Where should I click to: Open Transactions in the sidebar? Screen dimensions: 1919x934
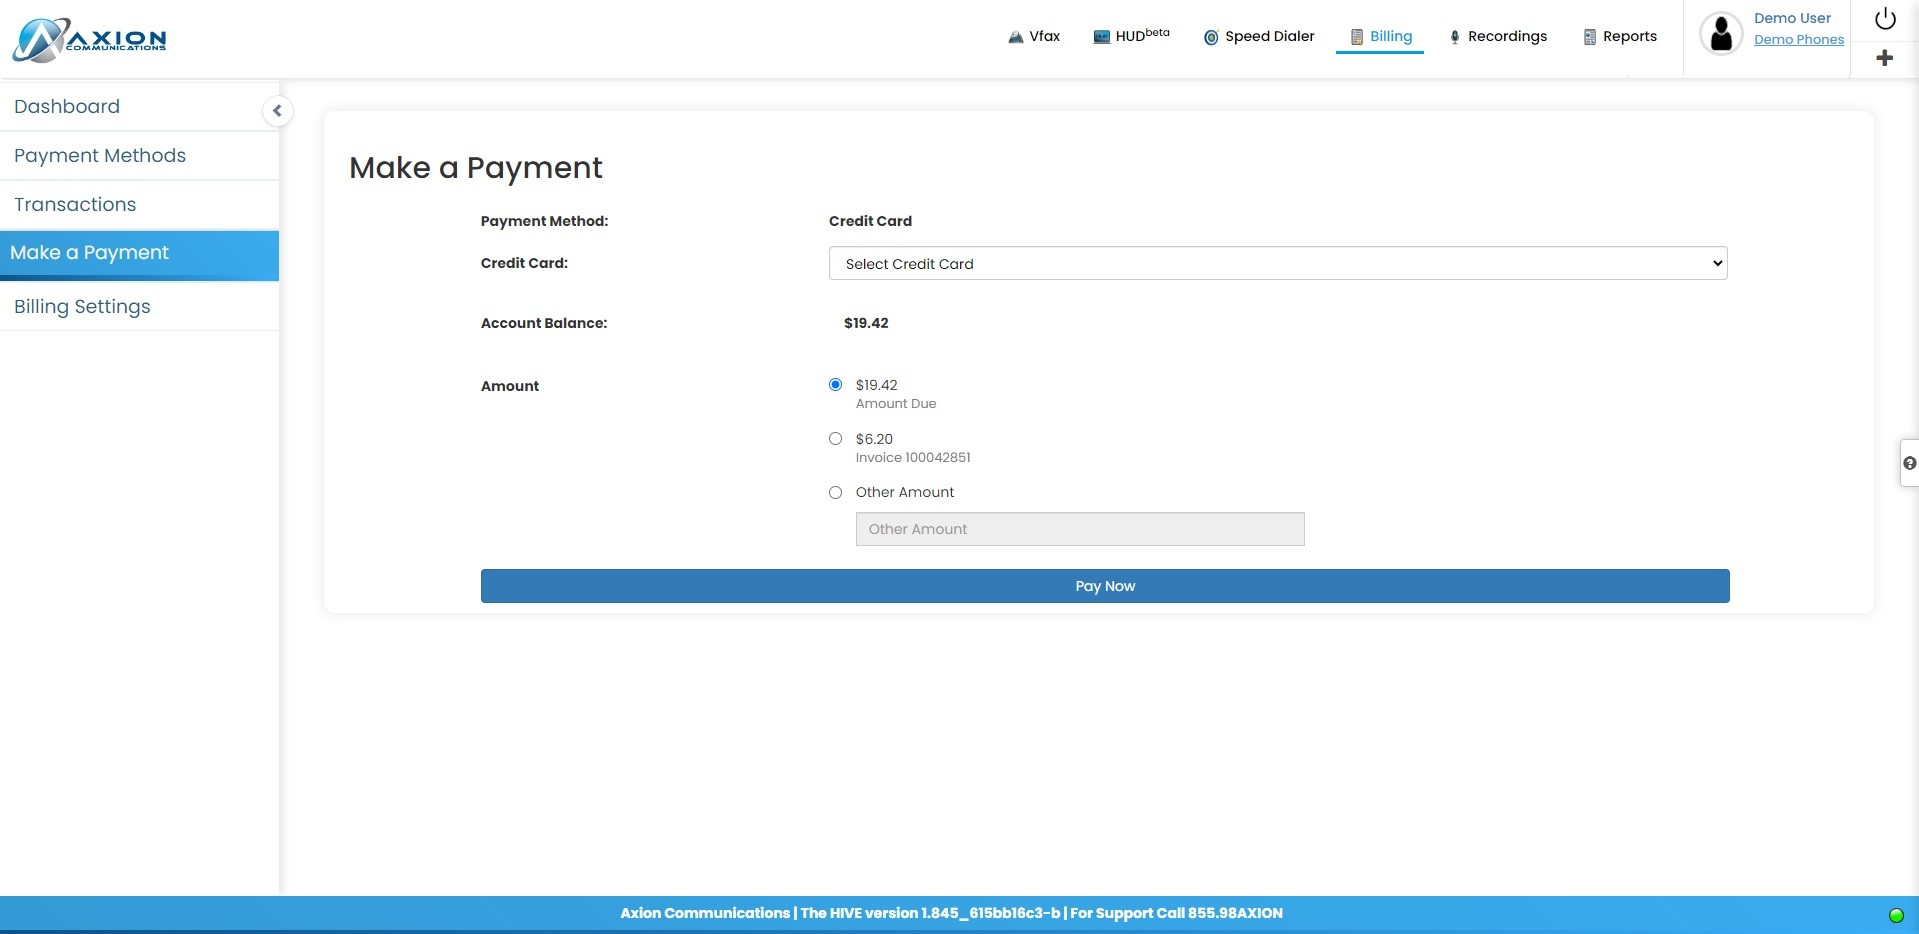pos(139,204)
